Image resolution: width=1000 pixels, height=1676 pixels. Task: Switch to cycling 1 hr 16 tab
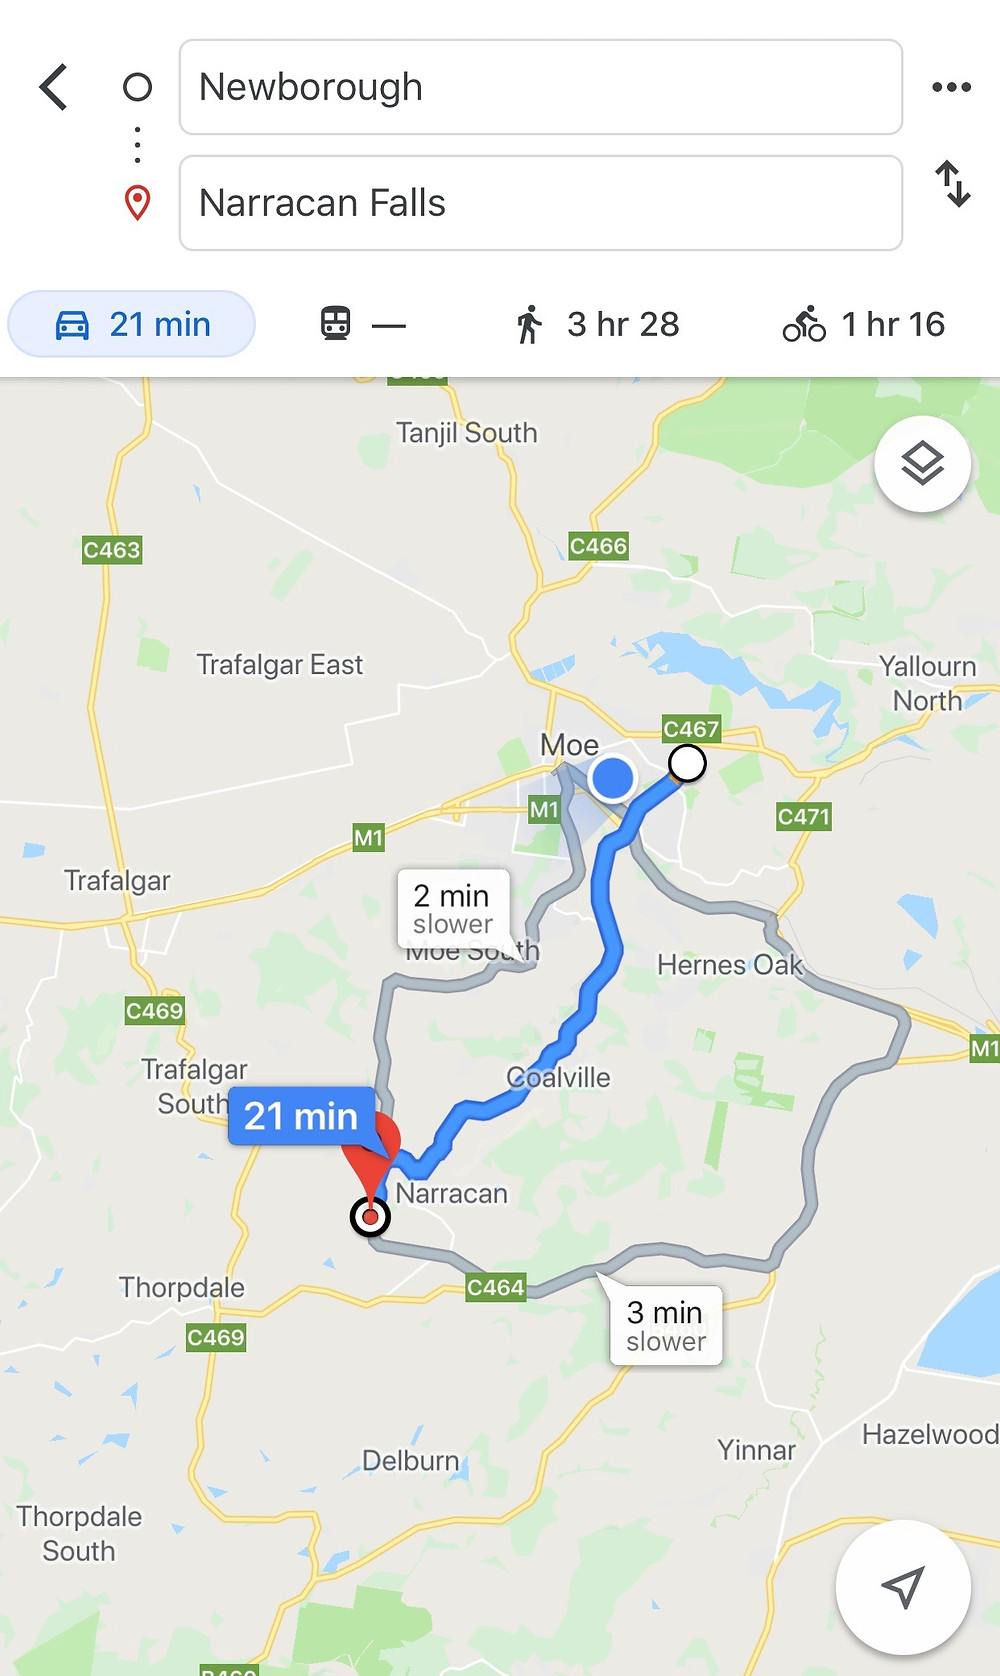click(863, 324)
